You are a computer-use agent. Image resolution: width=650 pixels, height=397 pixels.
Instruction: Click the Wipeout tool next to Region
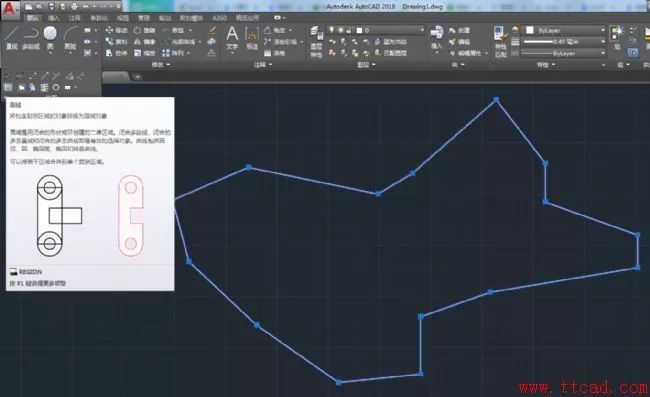21,87
